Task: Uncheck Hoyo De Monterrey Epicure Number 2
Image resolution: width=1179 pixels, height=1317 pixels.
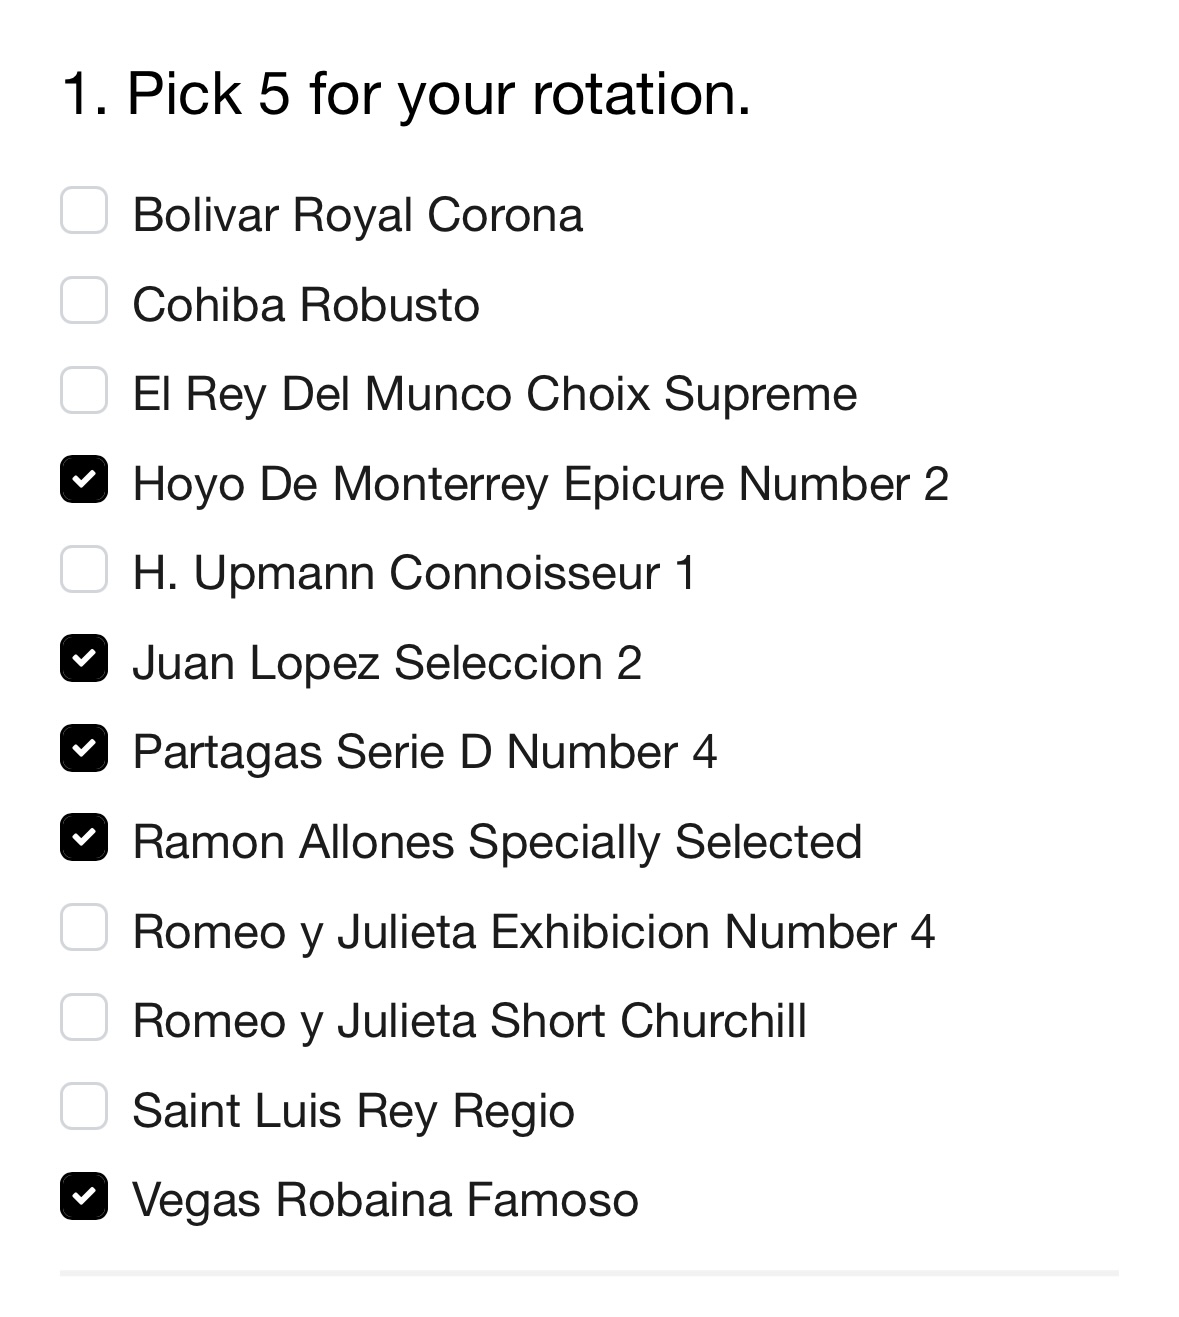Action: point(84,480)
